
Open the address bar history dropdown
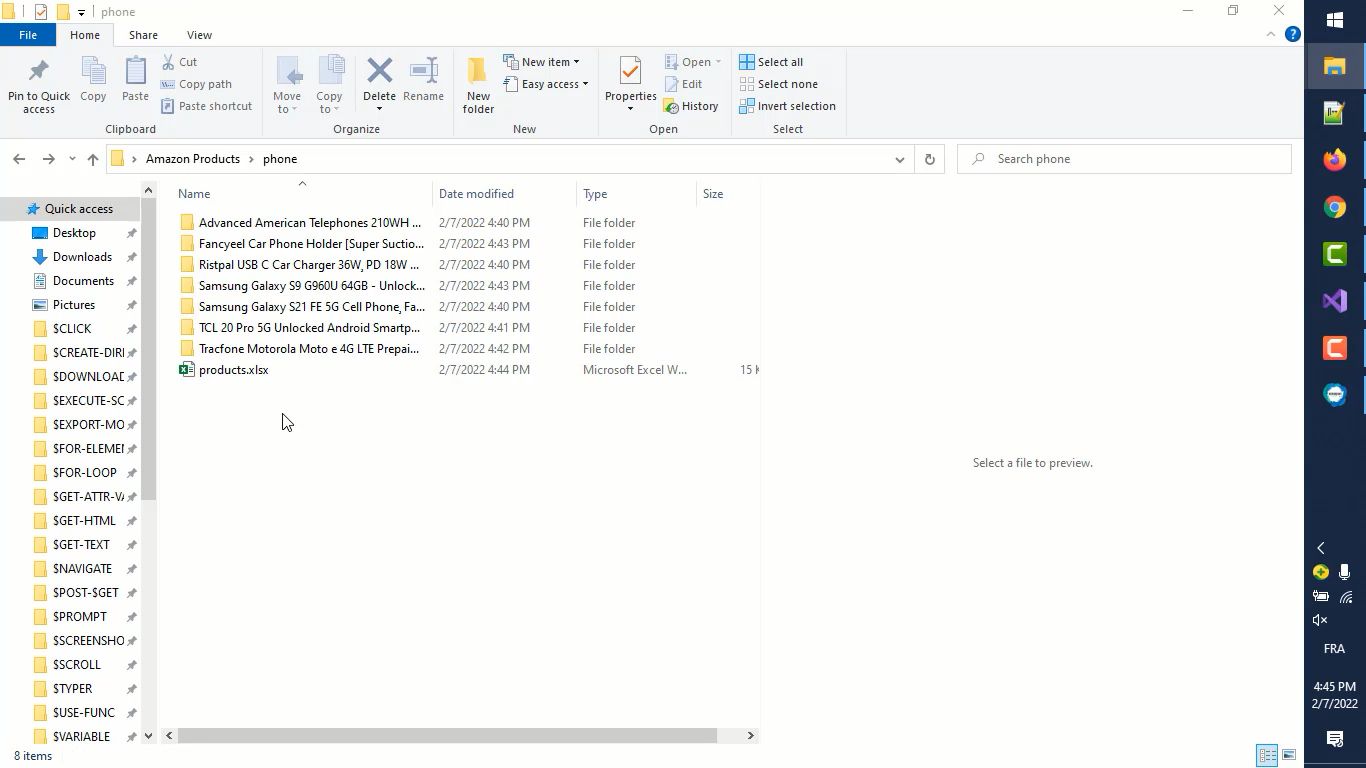point(899,159)
